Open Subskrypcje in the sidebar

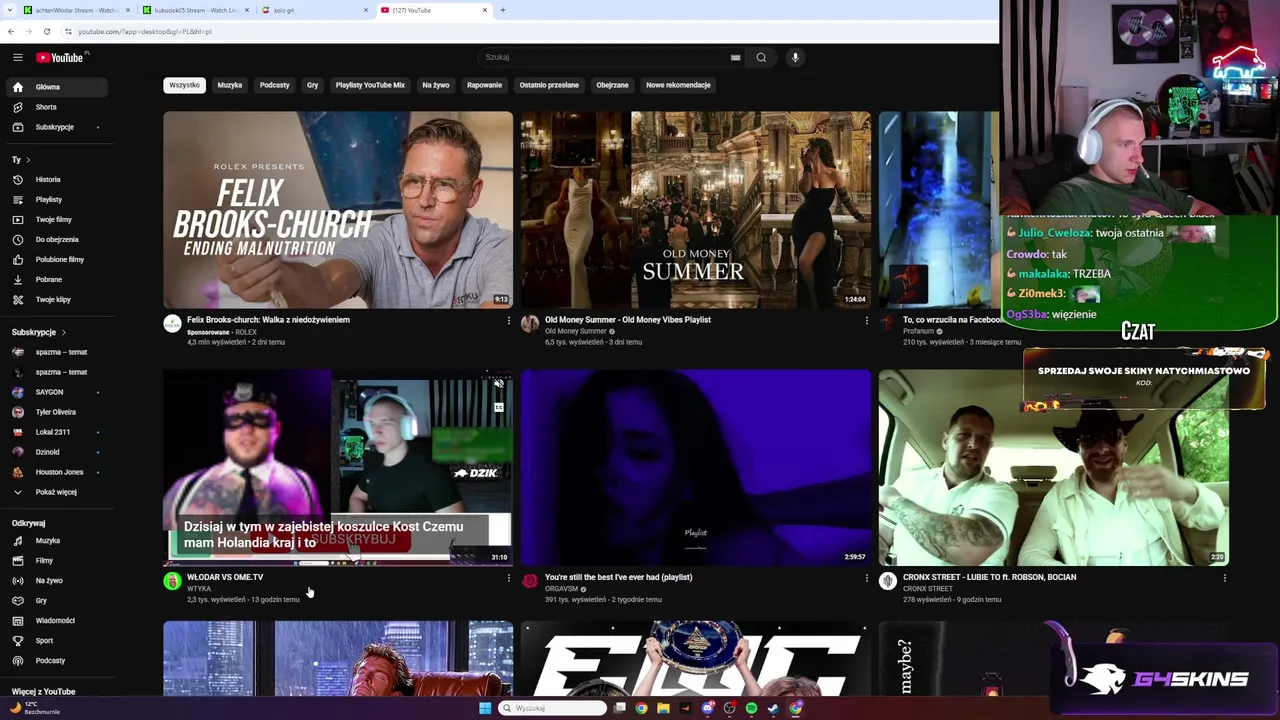[x=56, y=127]
